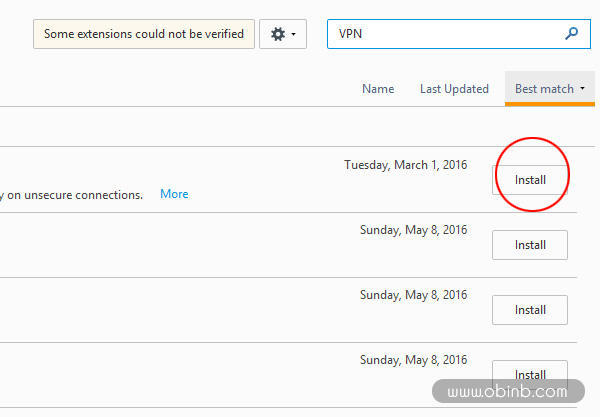Install the last partially visible add-on

pyautogui.click(x=530, y=370)
